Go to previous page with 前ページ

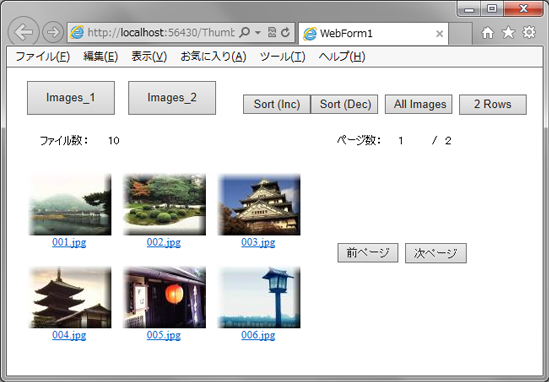click(368, 253)
